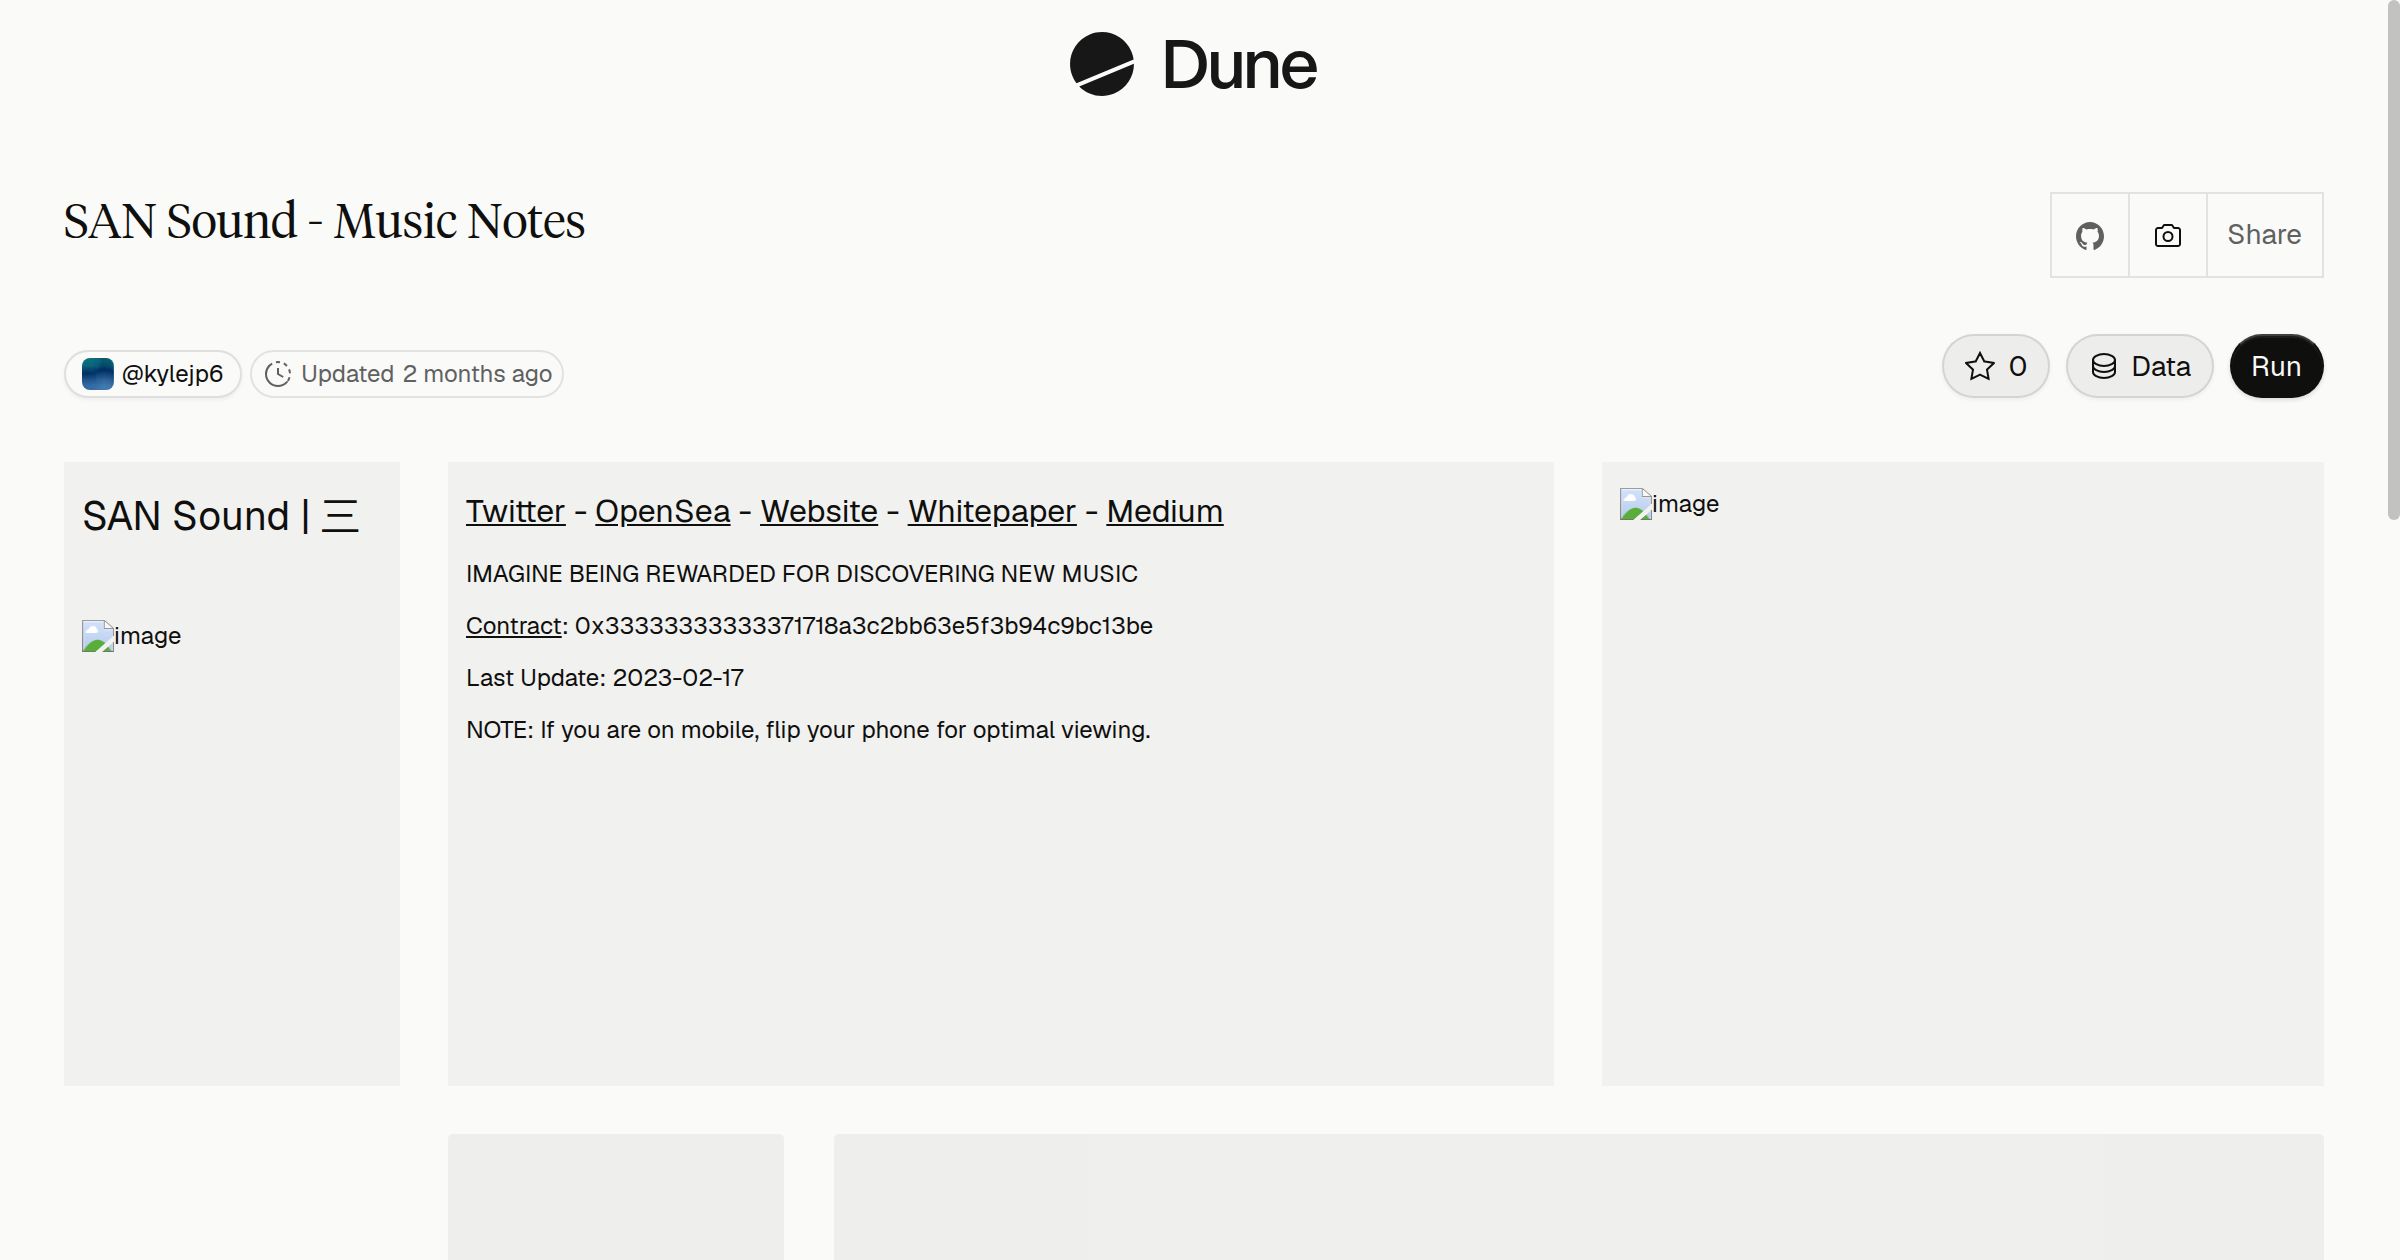Run the dashboard queries
2400x1260 pixels.
2276,366
